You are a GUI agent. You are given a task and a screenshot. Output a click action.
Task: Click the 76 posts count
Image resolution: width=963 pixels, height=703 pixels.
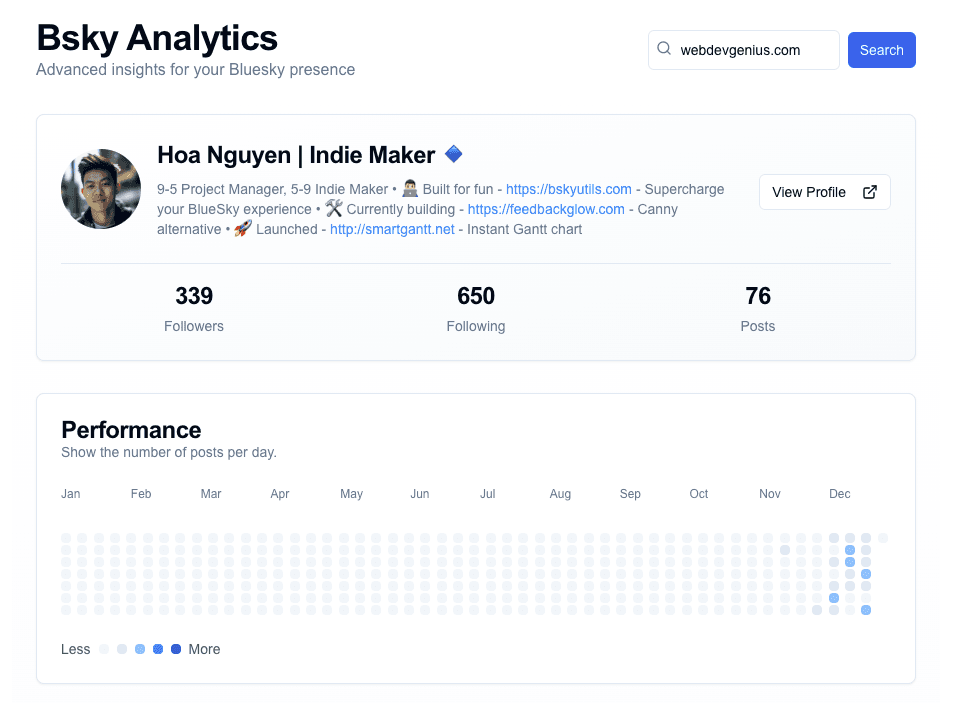click(x=758, y=296)
